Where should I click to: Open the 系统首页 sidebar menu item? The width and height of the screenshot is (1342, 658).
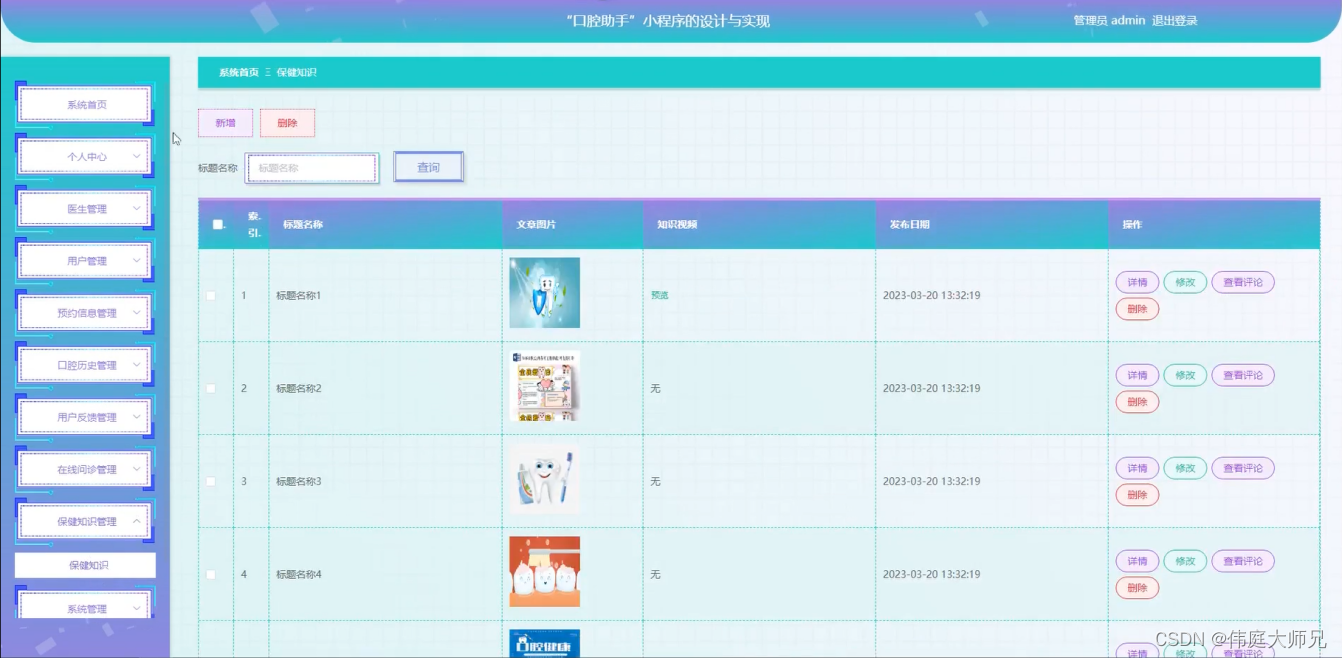[86, 105]
